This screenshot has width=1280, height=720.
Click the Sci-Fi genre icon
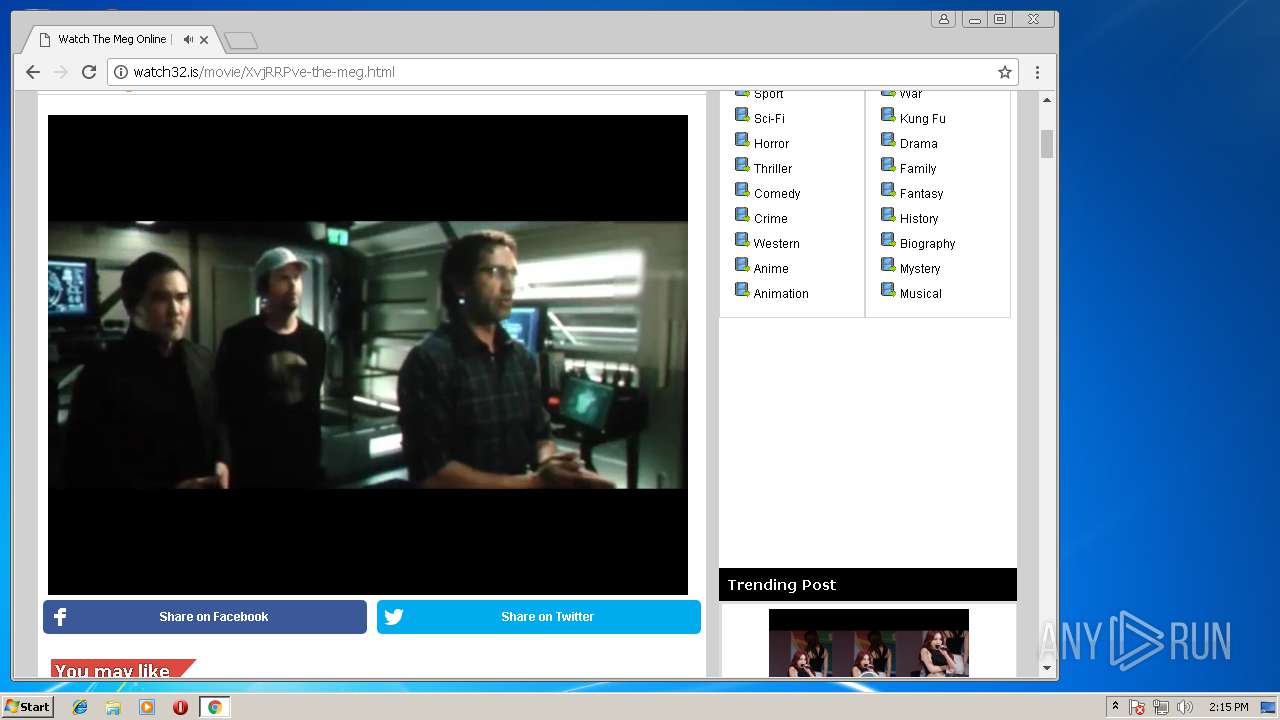[x=742, y=115]
